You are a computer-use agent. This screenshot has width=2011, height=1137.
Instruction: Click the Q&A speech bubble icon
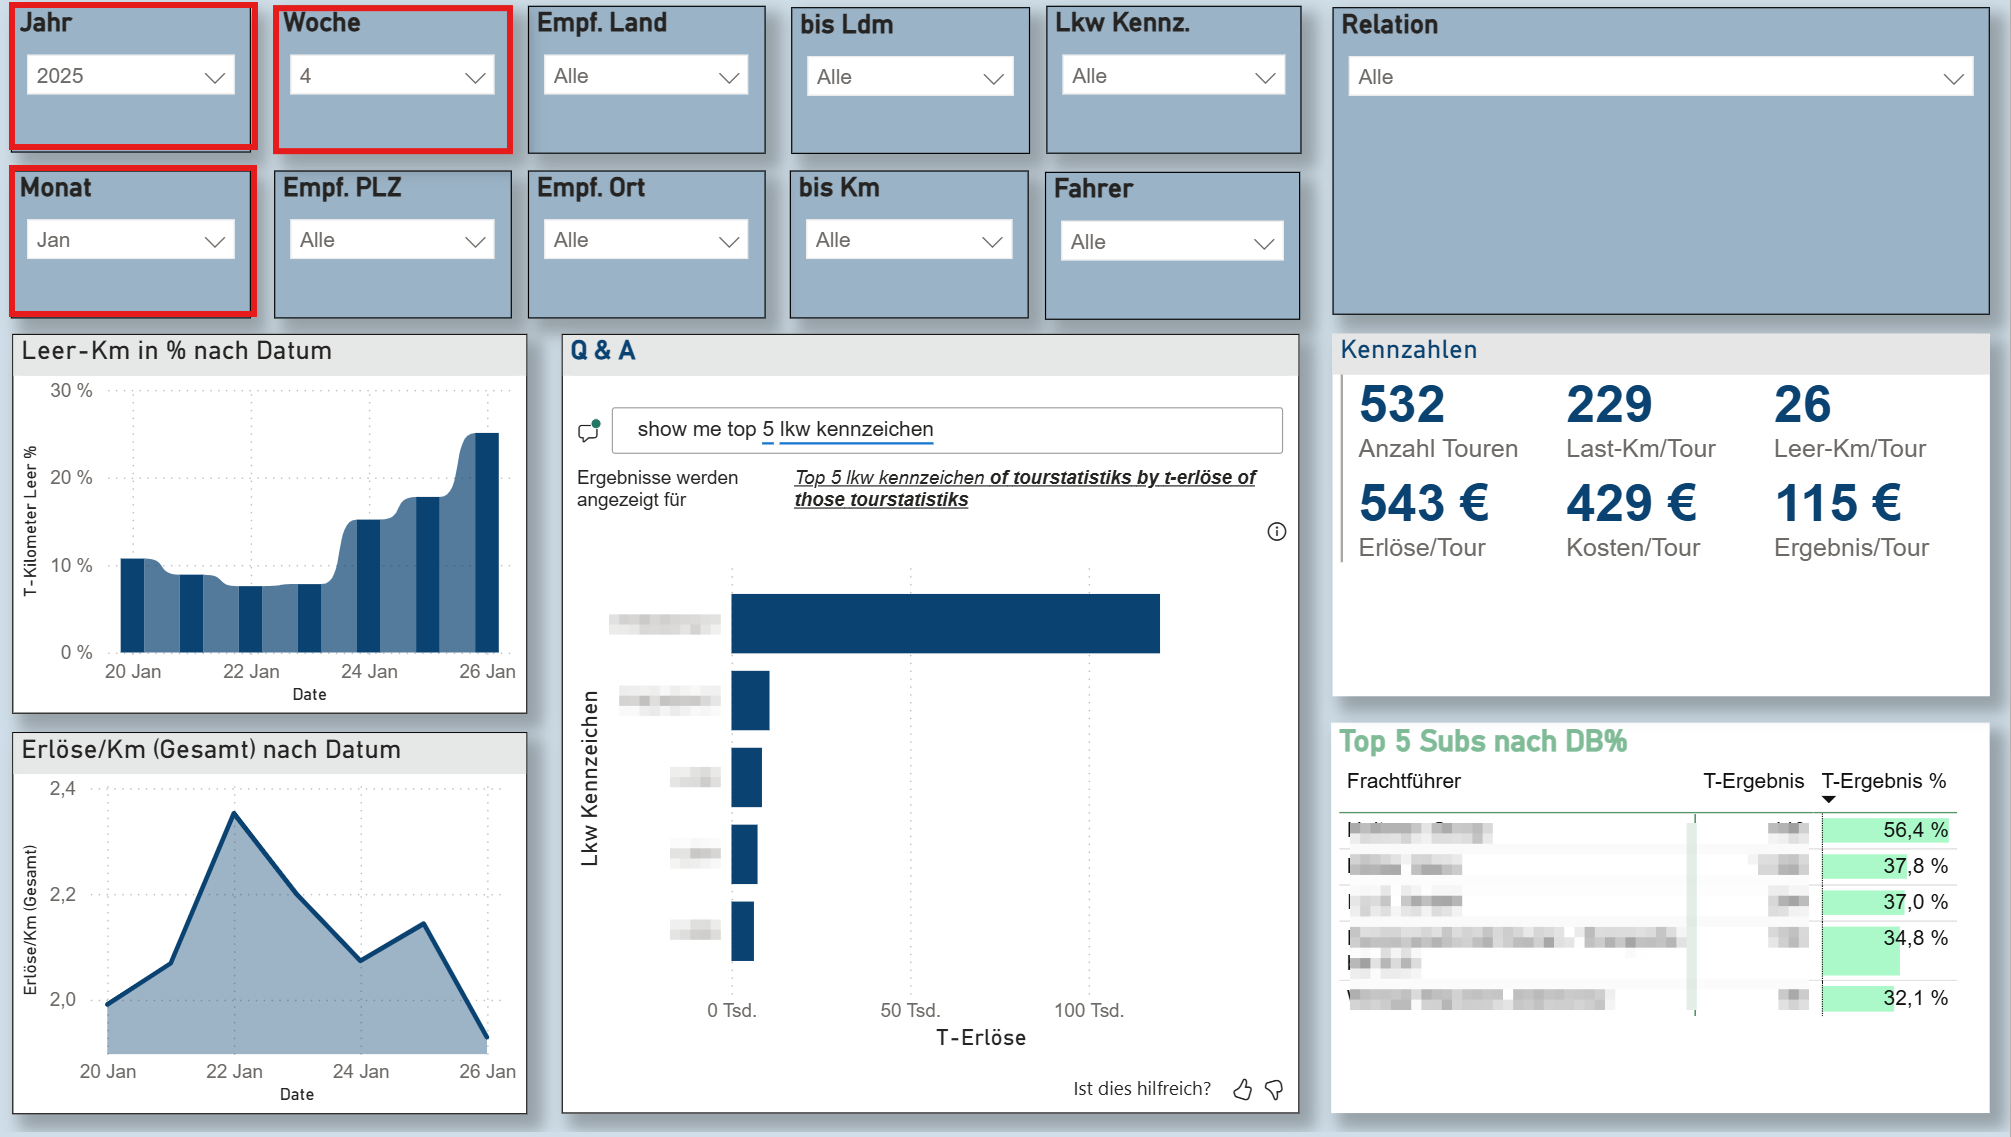pos(588,431)
